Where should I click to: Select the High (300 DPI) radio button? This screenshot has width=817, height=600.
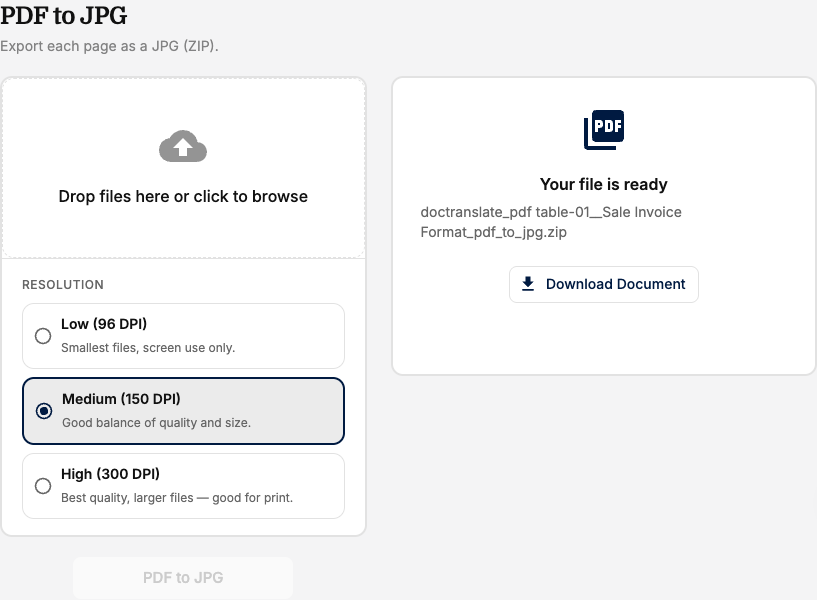[43, 486]
